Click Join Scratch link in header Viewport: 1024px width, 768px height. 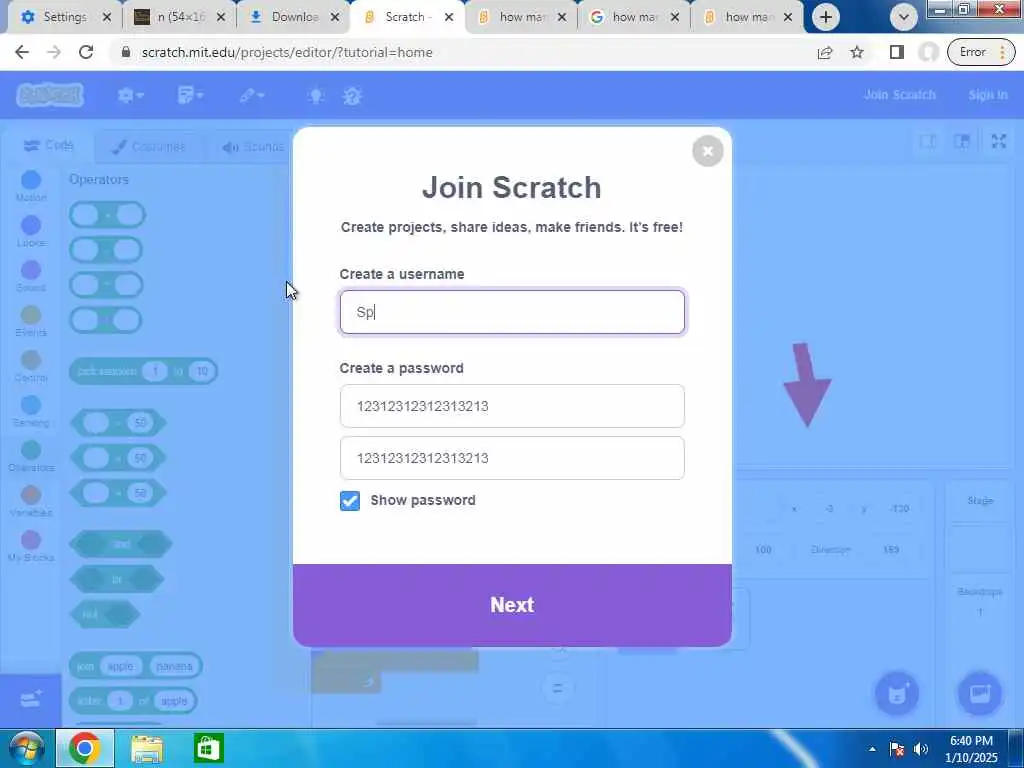[x=899, y=95]
